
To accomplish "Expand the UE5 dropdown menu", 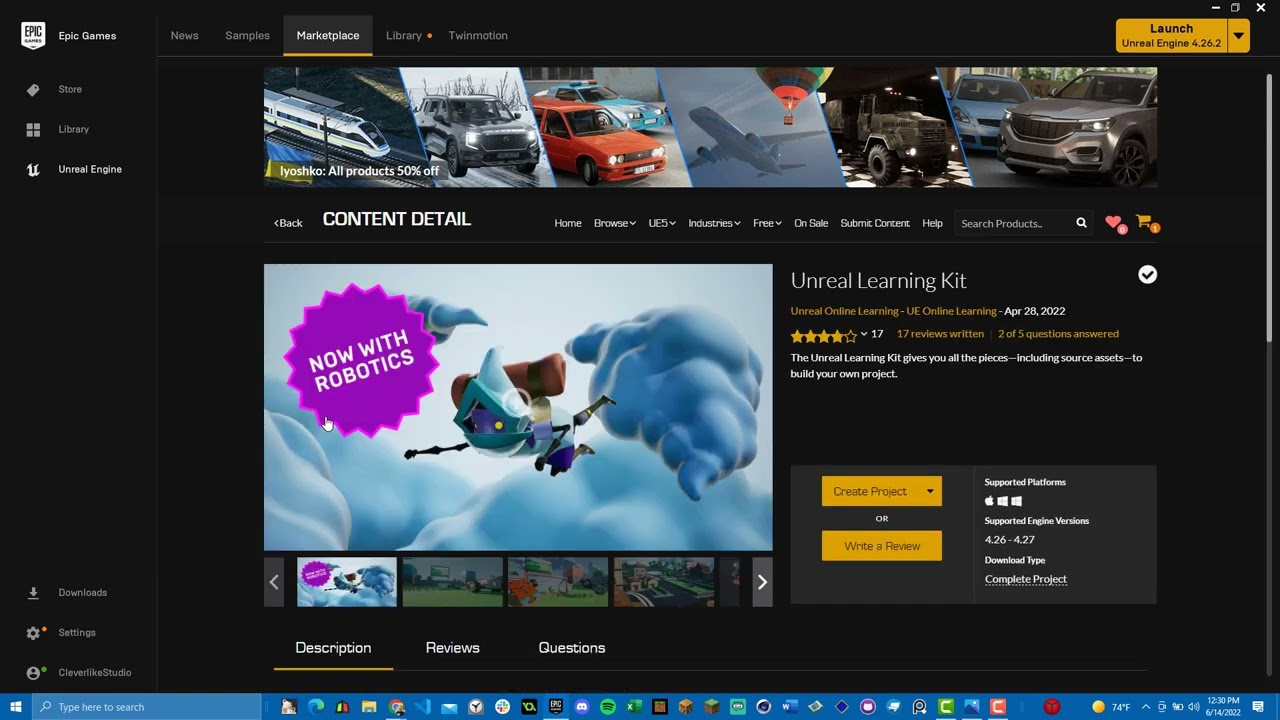I will pos(662,223).
